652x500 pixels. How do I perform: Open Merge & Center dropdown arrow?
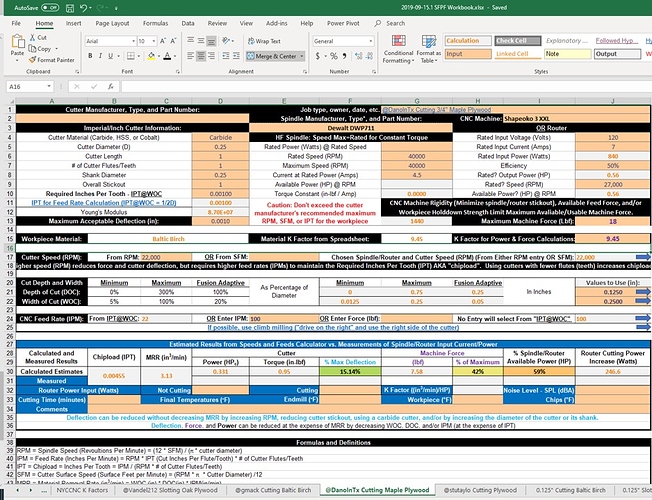[x=302, y=56]
